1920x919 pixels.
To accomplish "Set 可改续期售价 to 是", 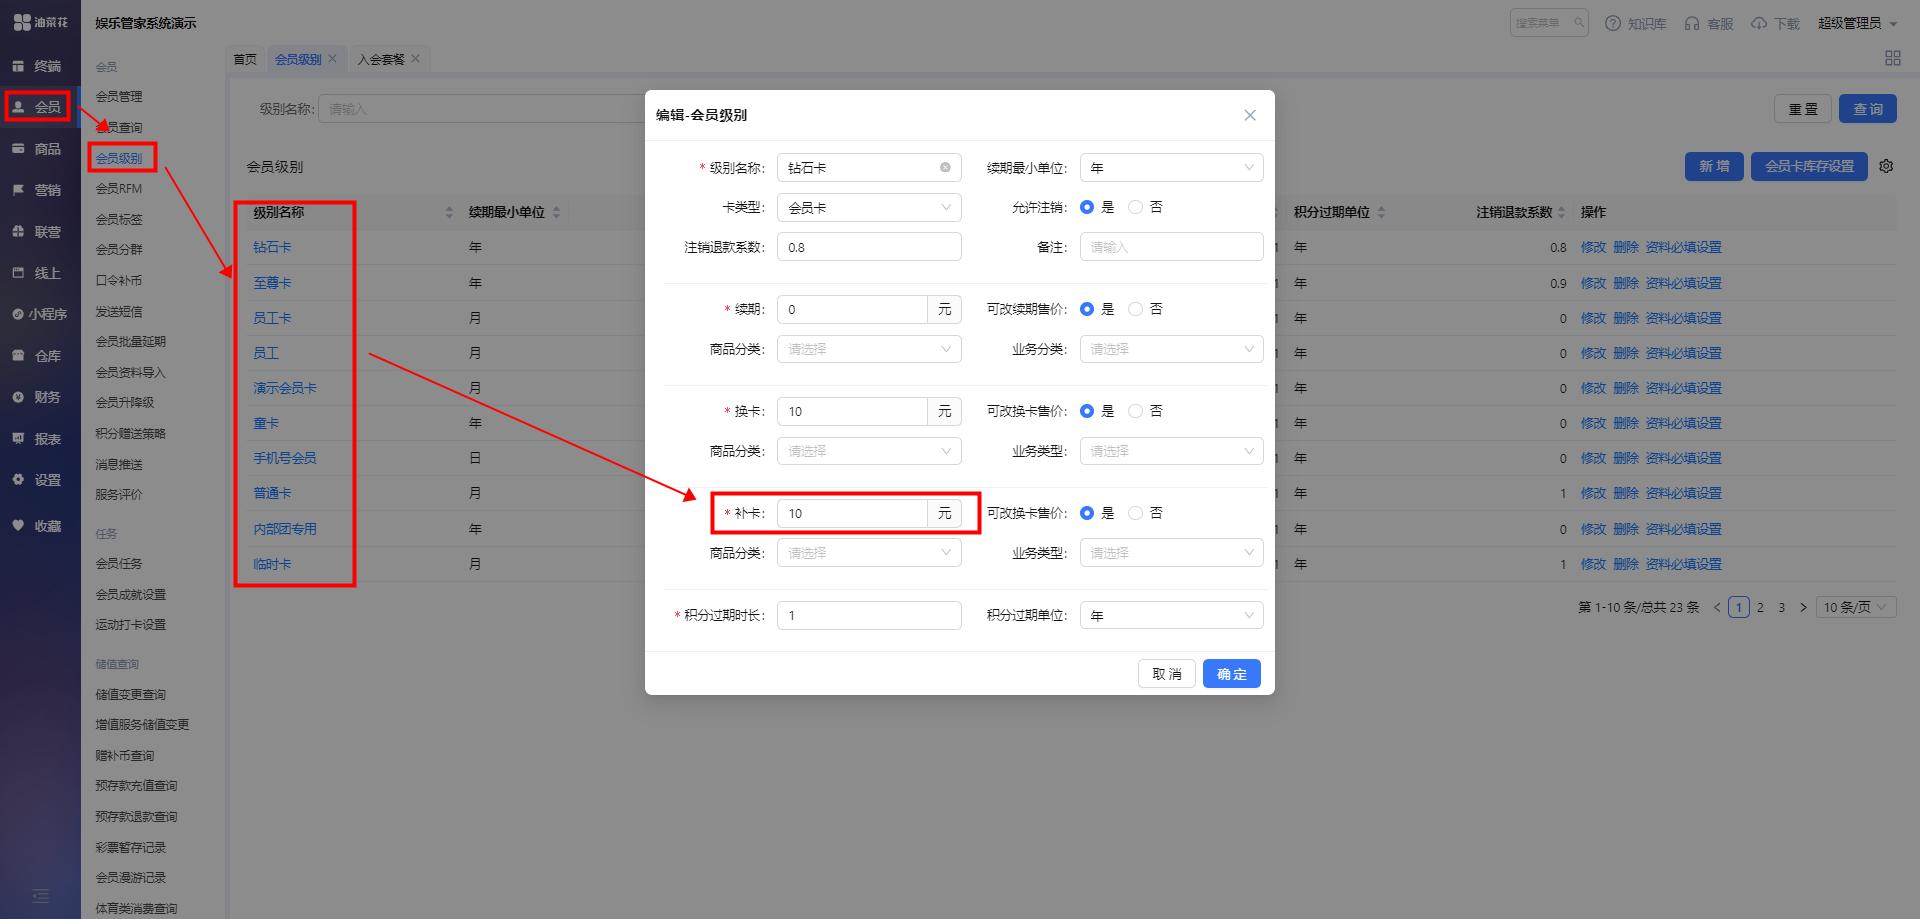I will pos(1087,309).
